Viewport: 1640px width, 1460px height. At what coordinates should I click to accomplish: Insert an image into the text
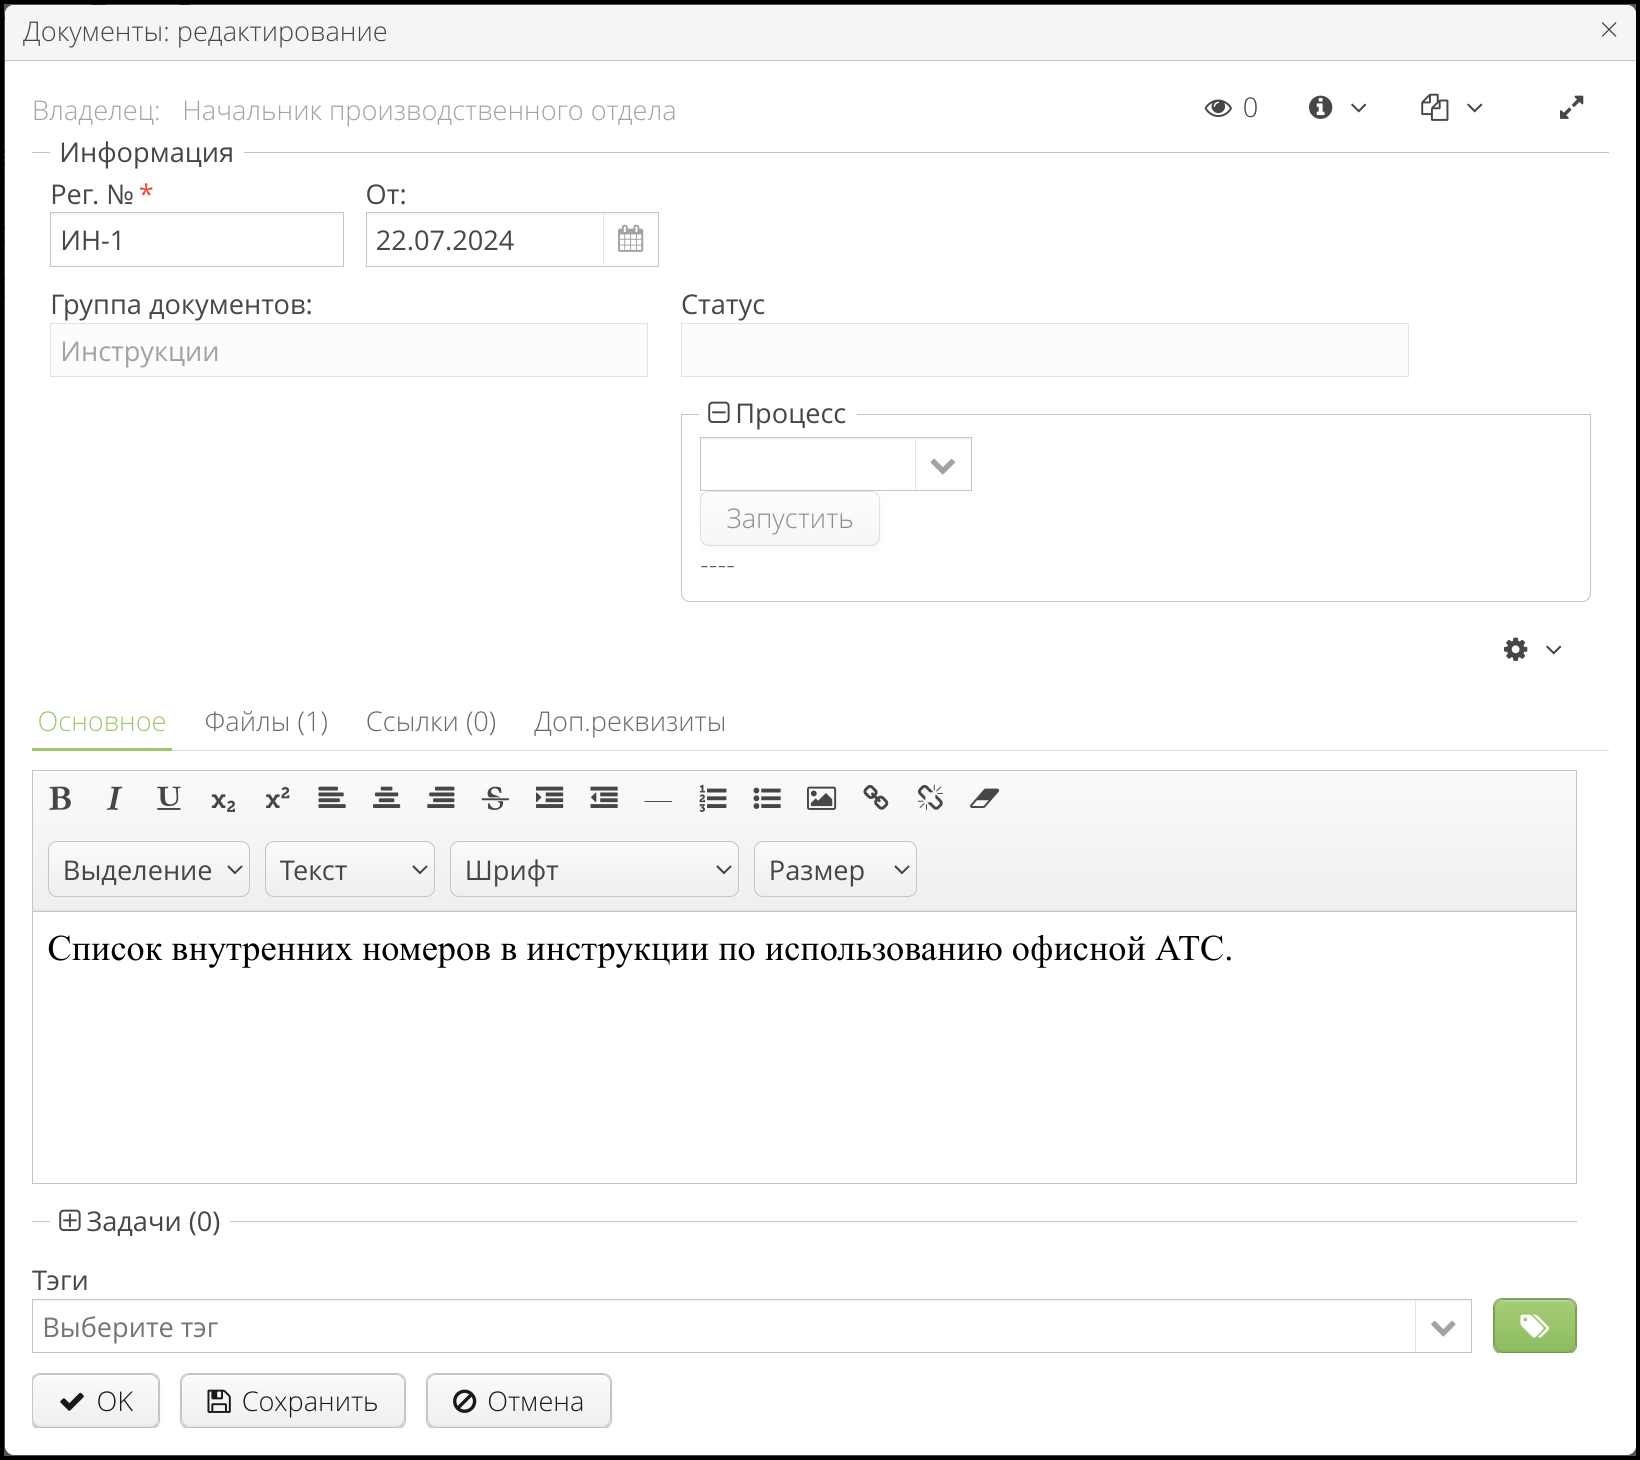(x=821, y=798)
